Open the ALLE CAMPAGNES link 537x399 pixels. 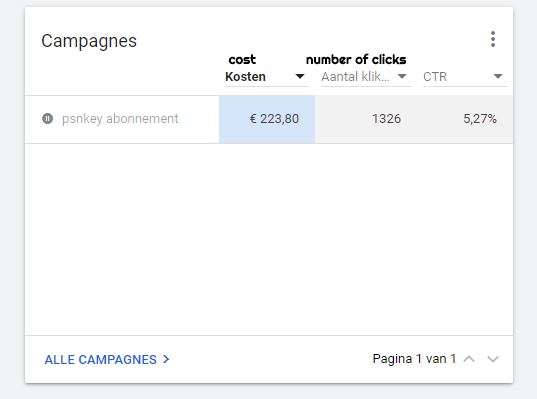pos(100,360)
